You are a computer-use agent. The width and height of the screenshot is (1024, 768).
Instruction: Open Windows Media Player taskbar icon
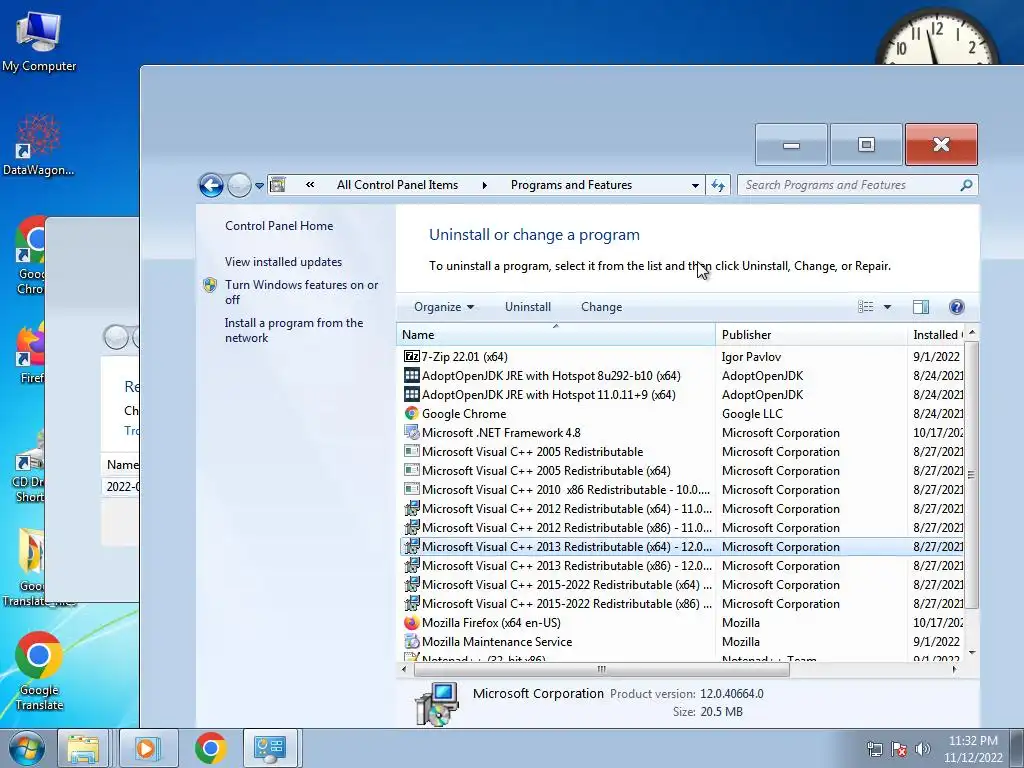pos(147,748)
